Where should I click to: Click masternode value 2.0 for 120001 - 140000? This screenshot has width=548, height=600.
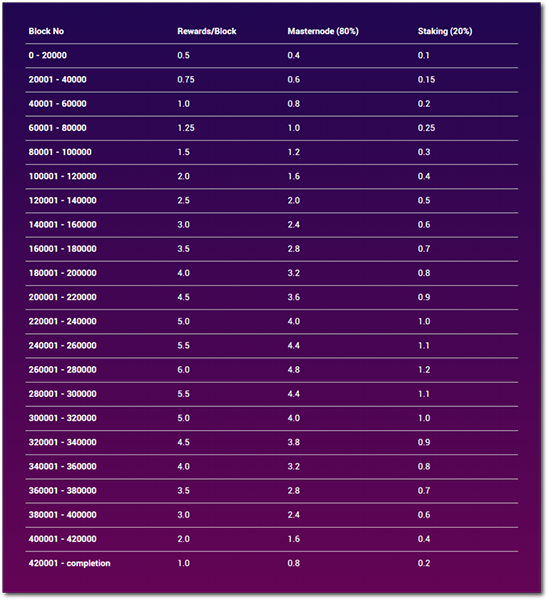294,201
